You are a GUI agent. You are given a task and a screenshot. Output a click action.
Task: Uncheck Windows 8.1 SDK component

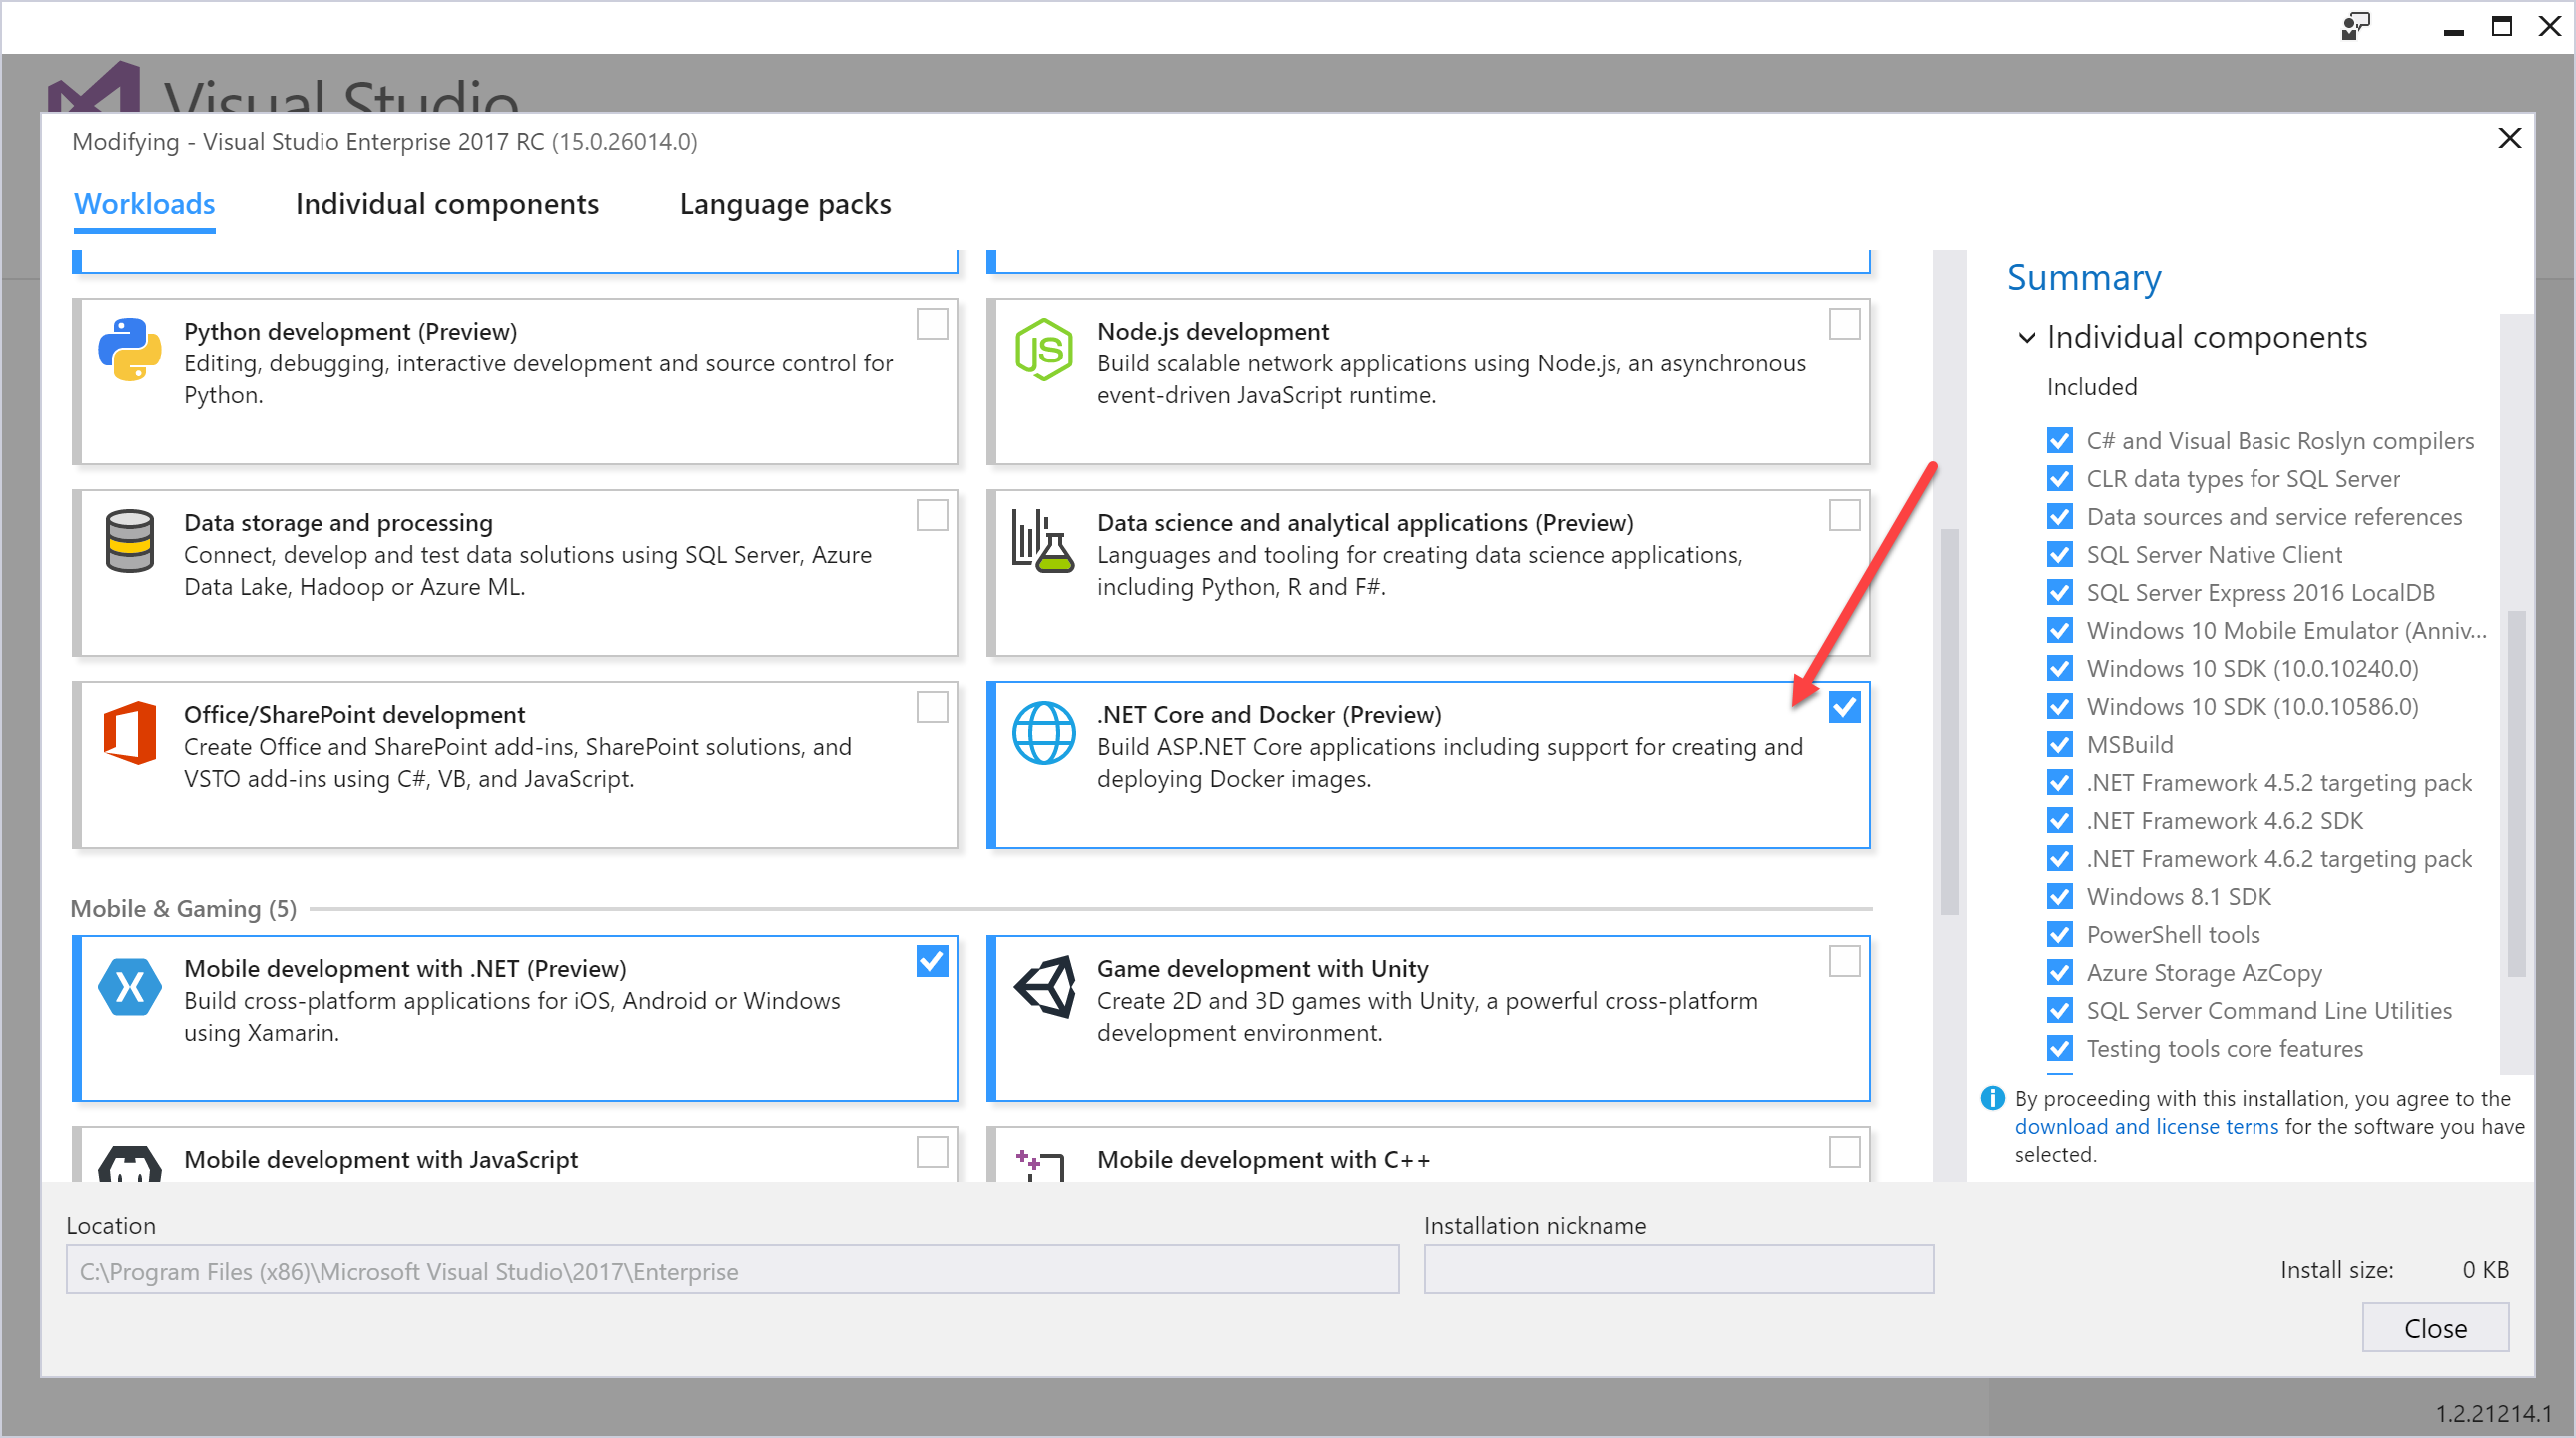click(2060, 897)
